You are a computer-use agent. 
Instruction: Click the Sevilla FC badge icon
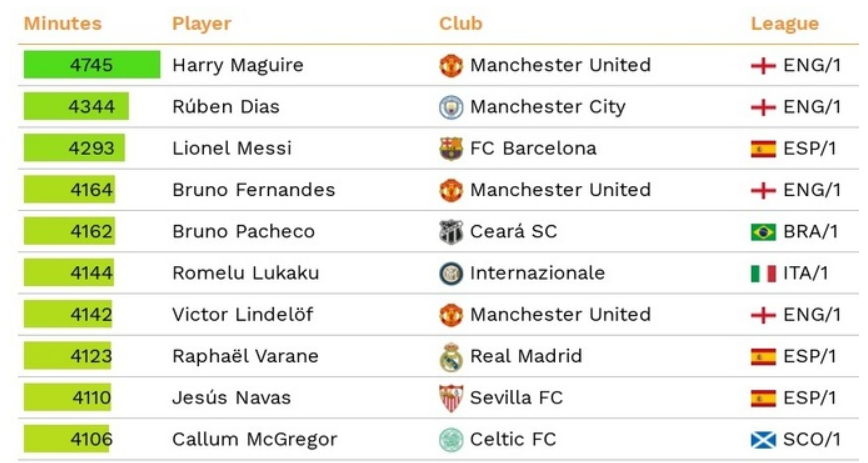(451, 398)
